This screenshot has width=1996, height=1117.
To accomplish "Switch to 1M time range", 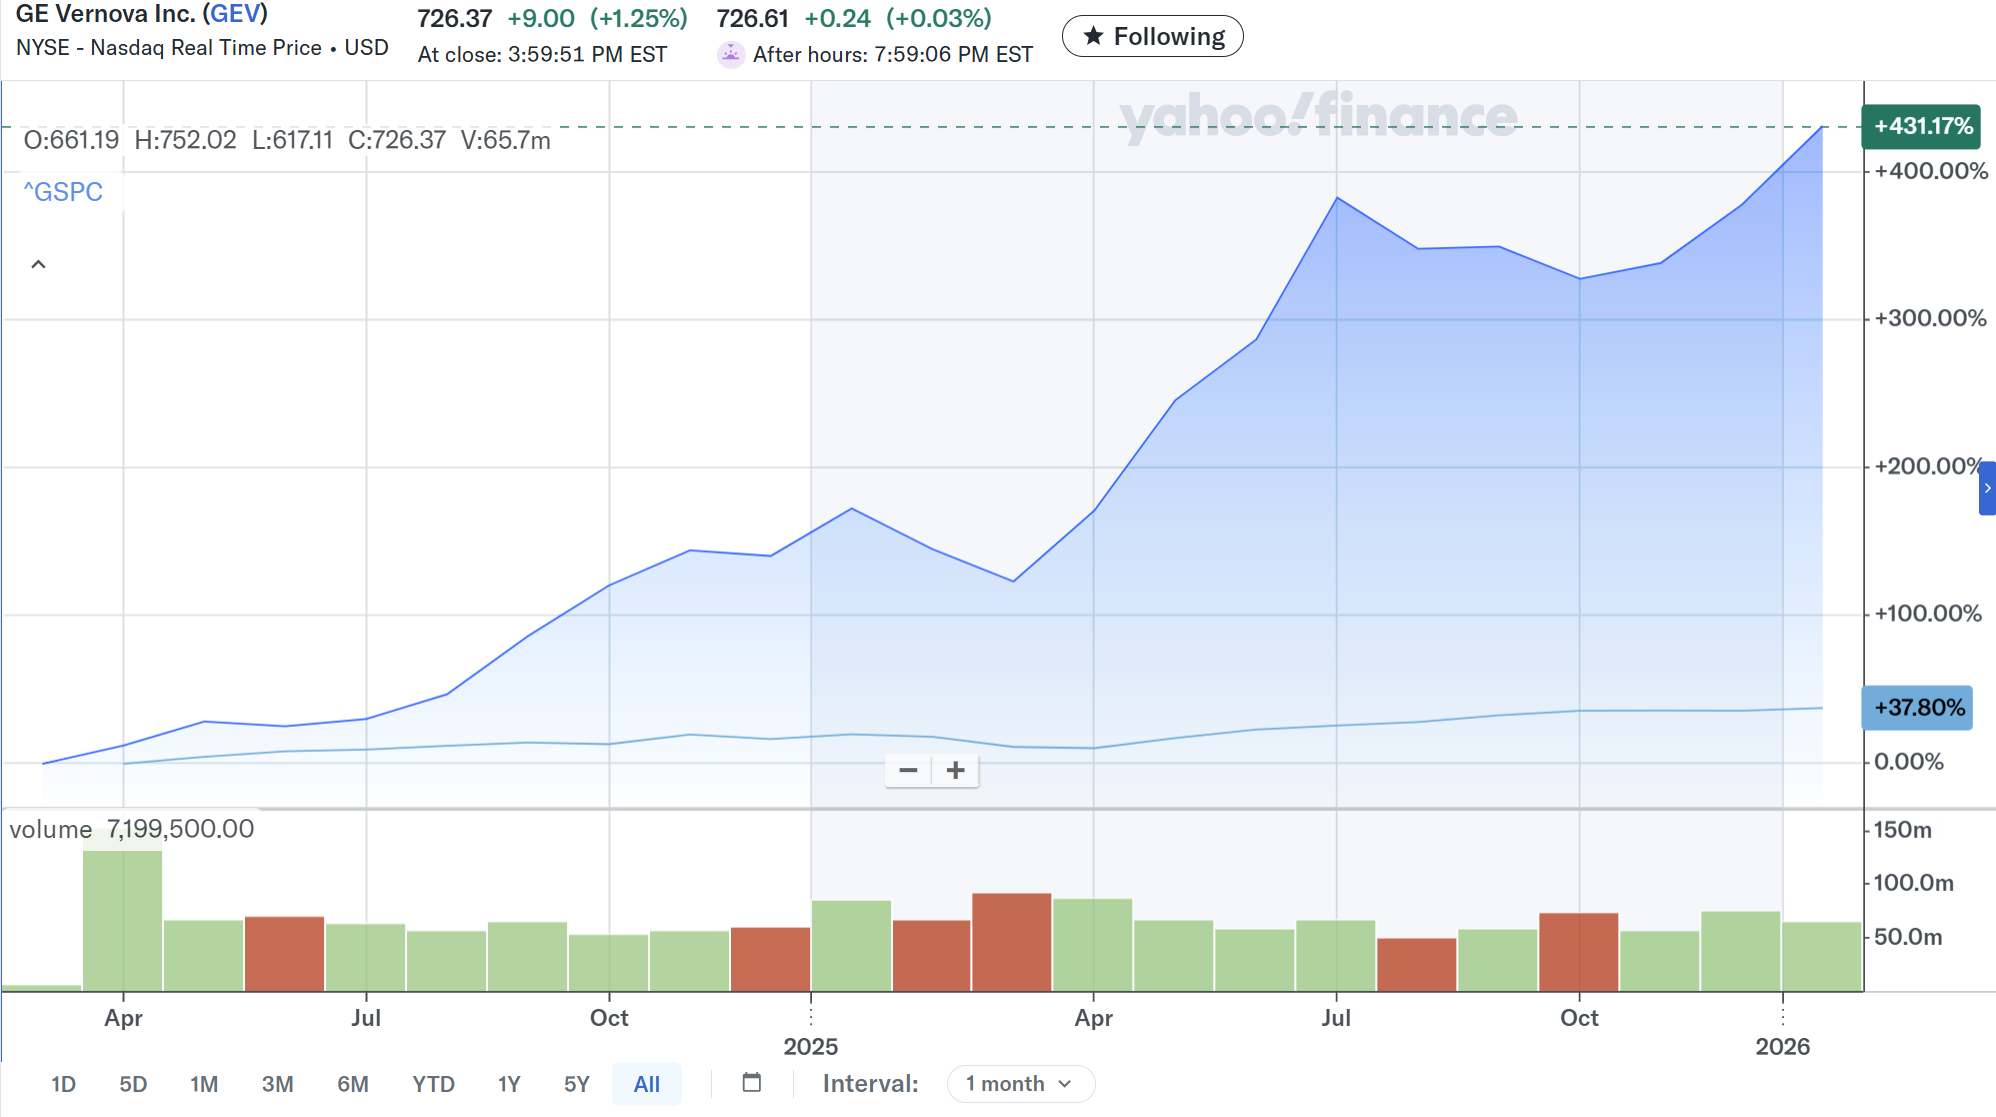I will (204, 1084).
